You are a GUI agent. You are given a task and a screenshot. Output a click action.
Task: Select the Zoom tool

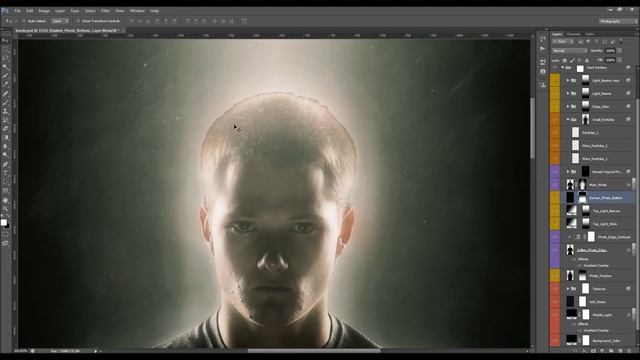tap(5, 209)
